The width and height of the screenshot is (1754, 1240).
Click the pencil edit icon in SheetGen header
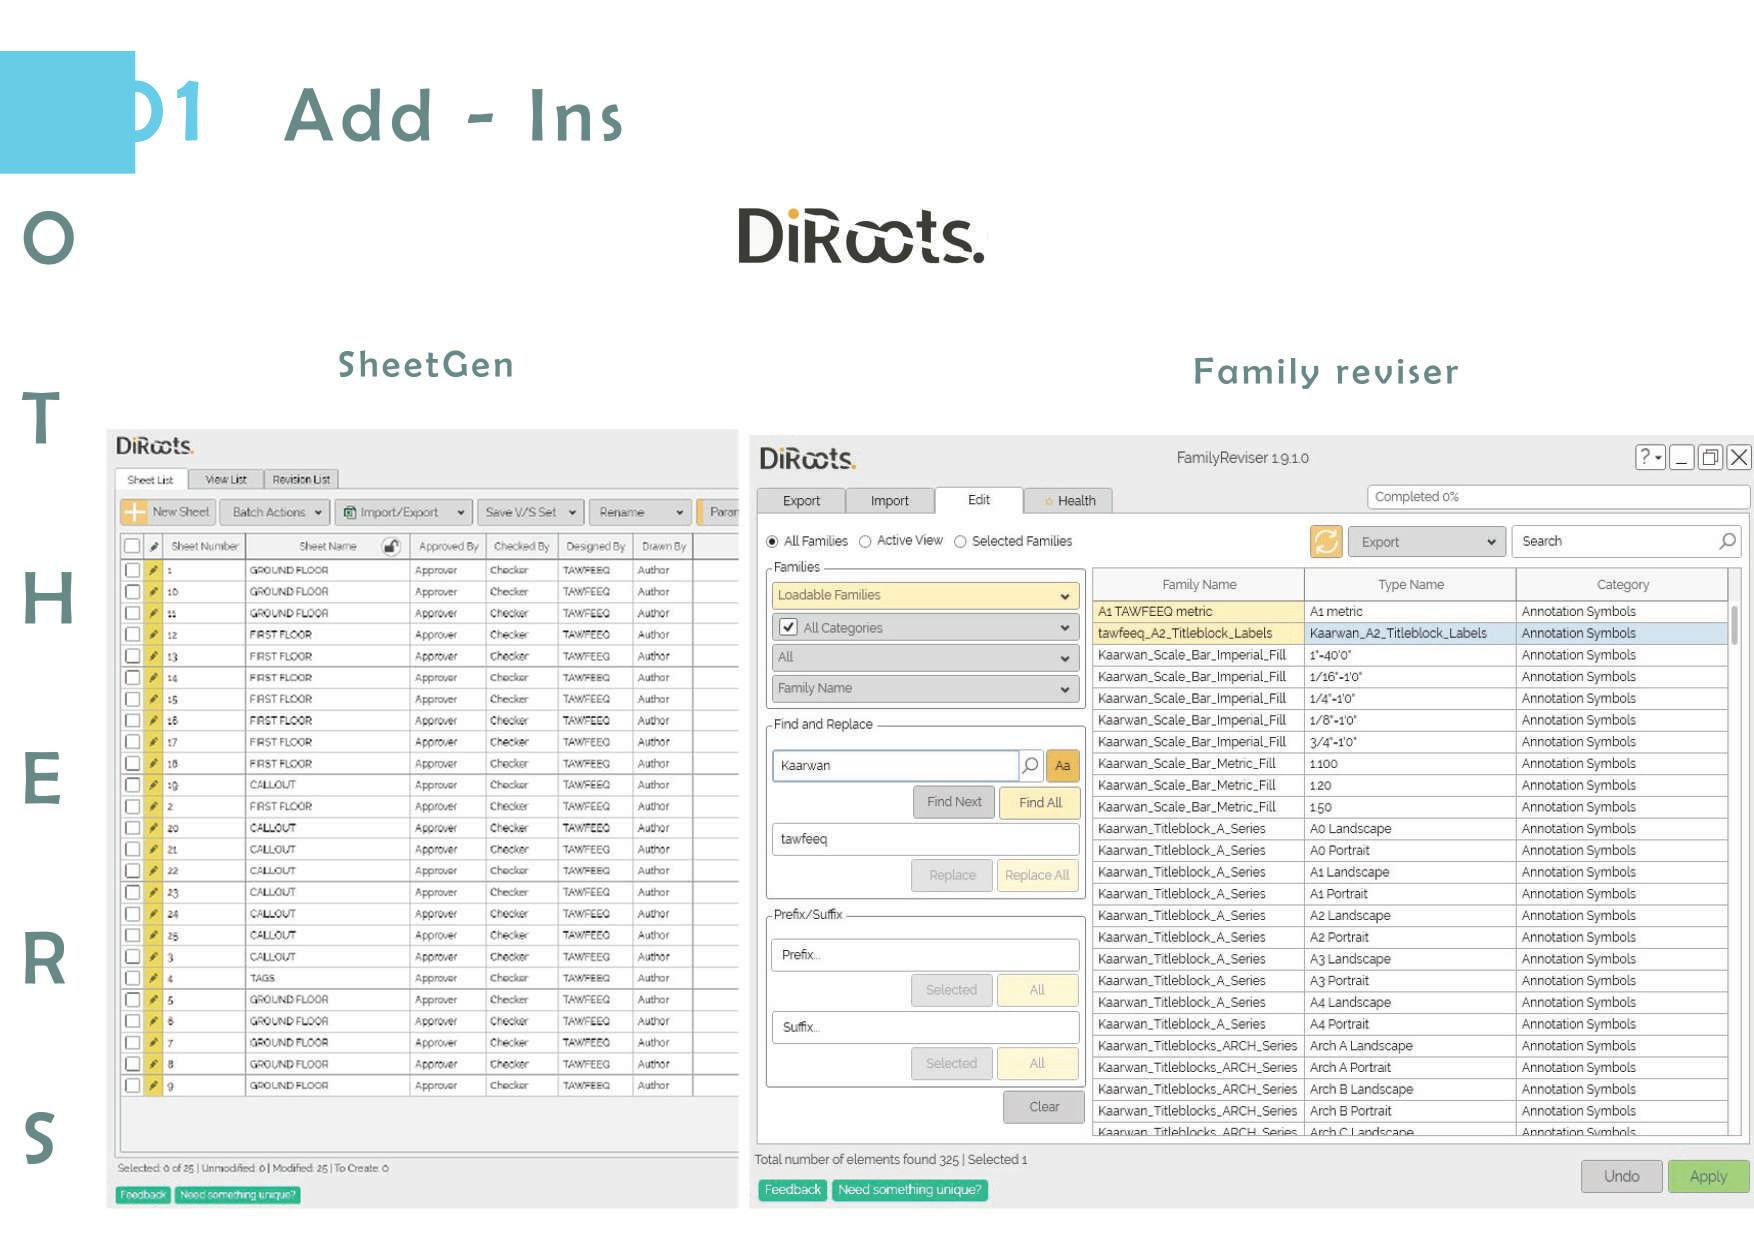click(154, 547)
